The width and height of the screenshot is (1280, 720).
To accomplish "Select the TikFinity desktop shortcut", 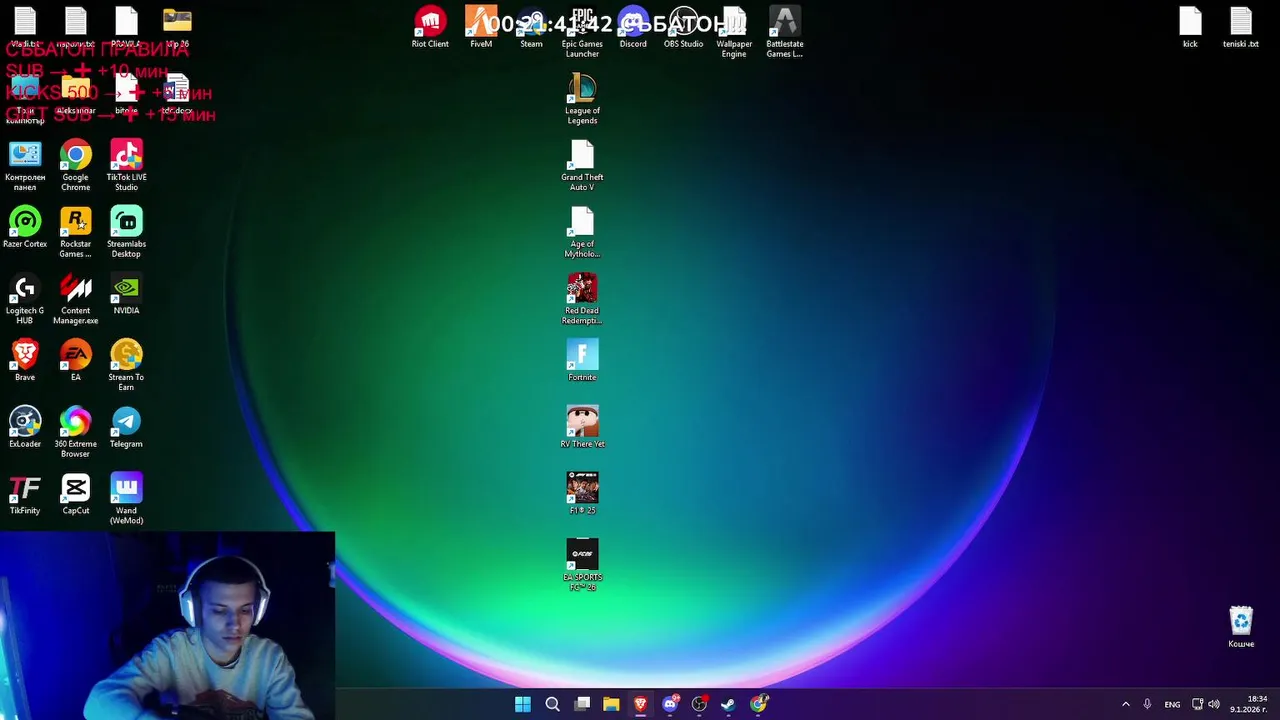I will pyautogui.click(x=25, y=494).
